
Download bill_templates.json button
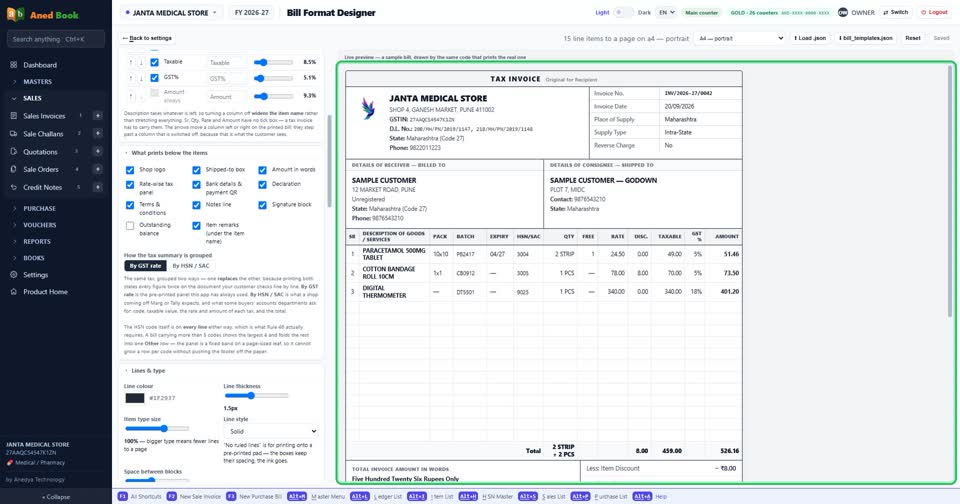866,38
